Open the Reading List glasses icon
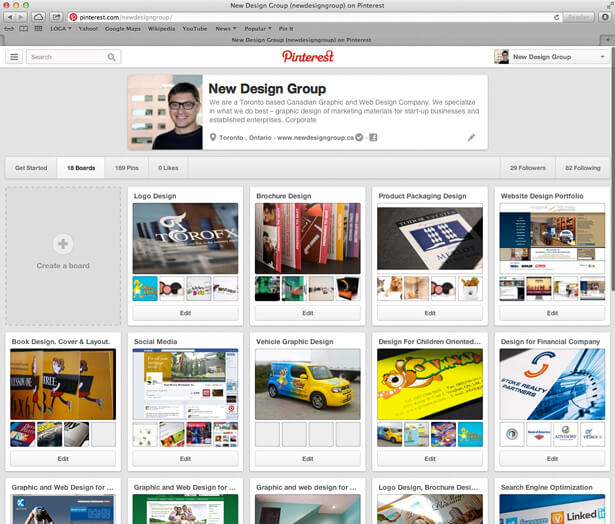The image size is (615, 524). click(x=9, y=29)
